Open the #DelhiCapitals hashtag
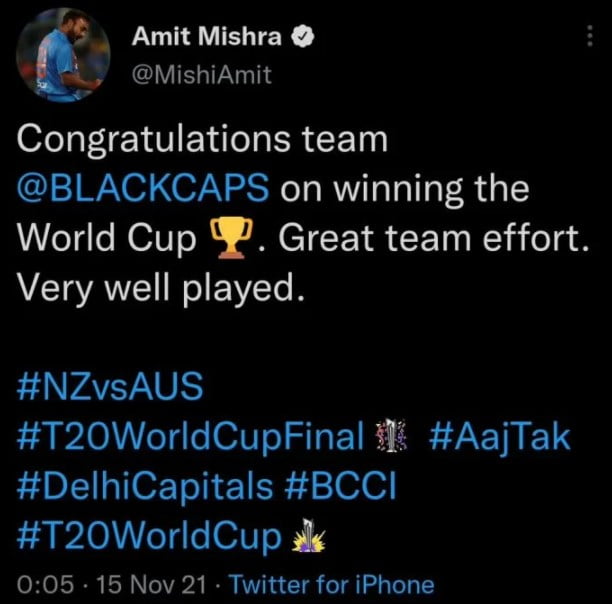Viewport: 612px width, 604px height. 145,489
